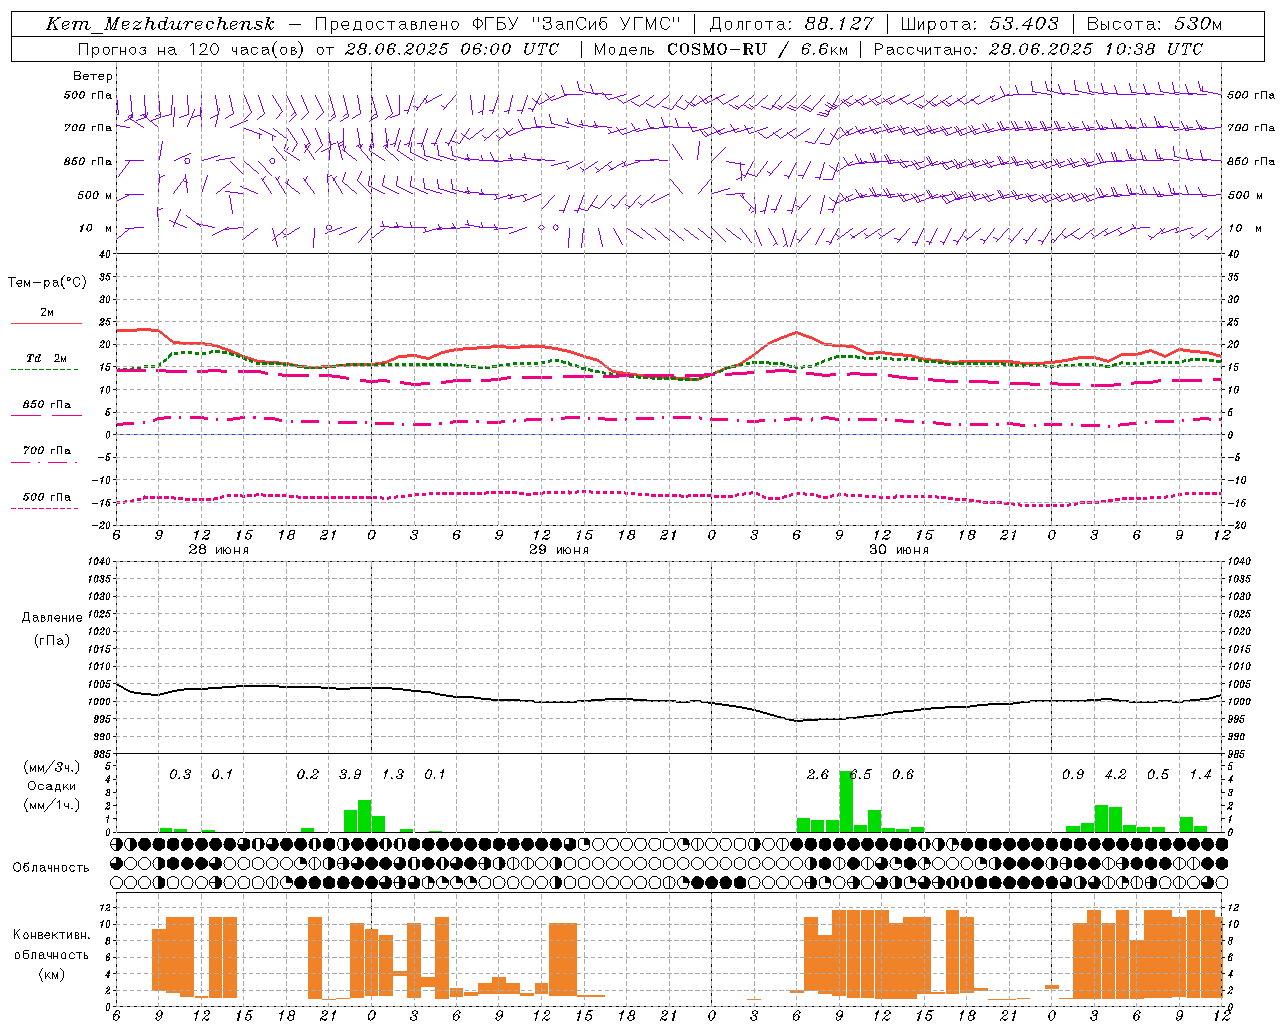Click the 500 гПа temperature legend entry
Screen dimensions: 1280x1024
pos(46,497)
